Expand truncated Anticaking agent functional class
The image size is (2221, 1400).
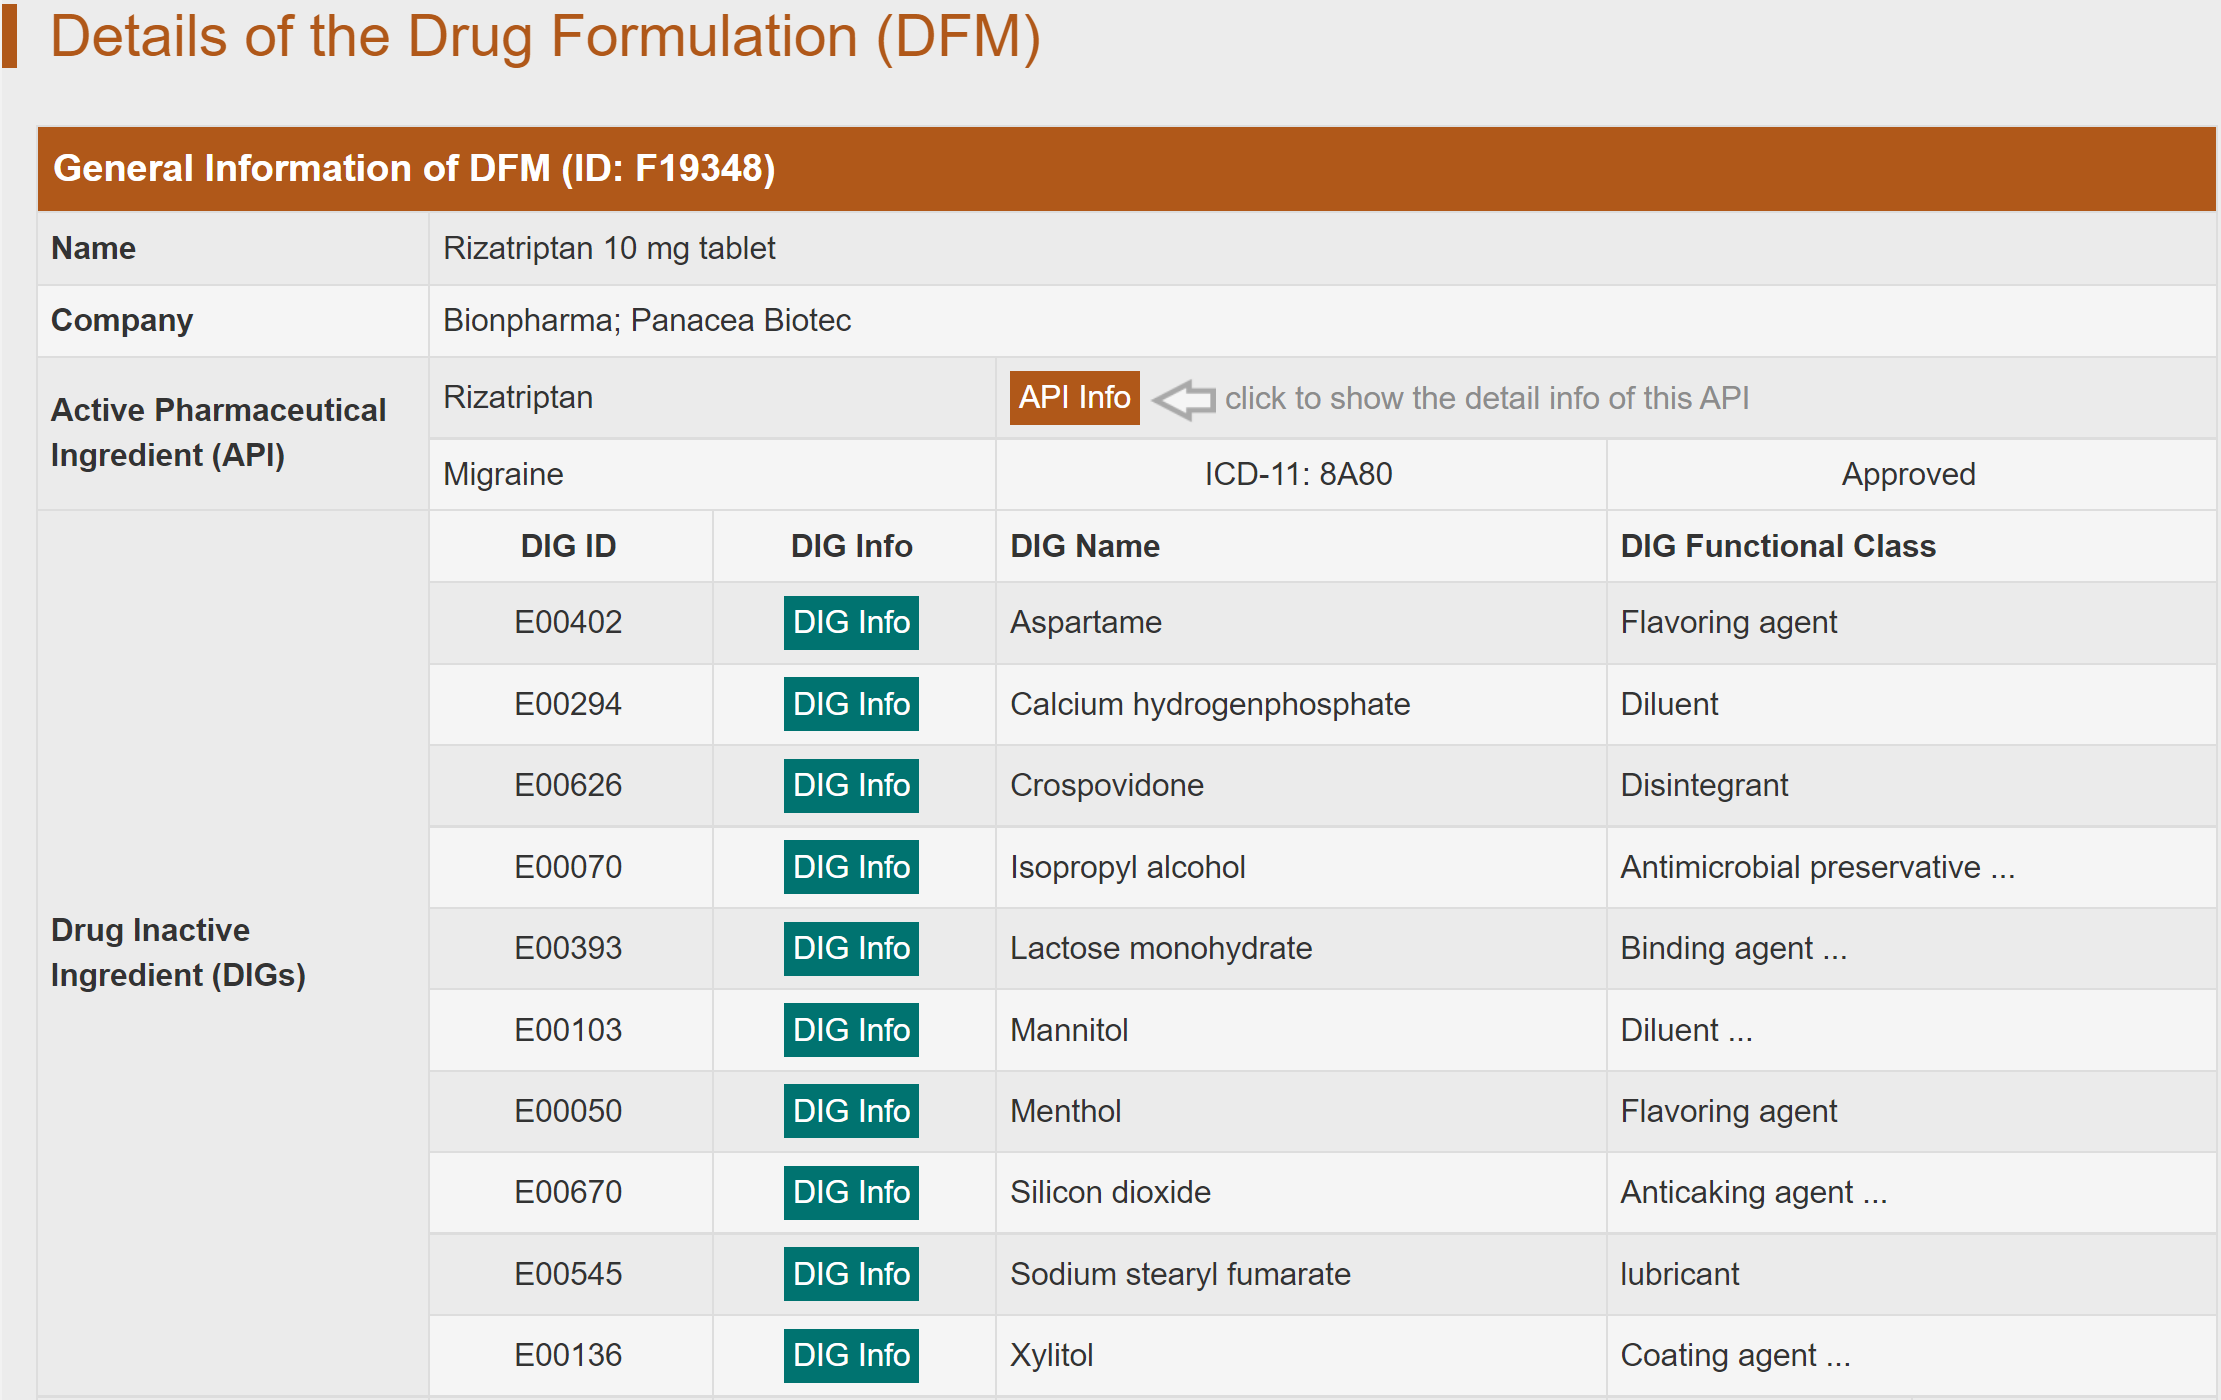point(1874,1193)
